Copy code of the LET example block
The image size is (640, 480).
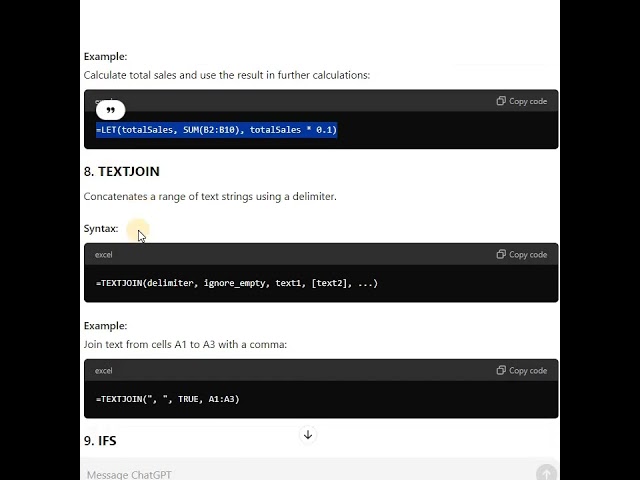522,101
